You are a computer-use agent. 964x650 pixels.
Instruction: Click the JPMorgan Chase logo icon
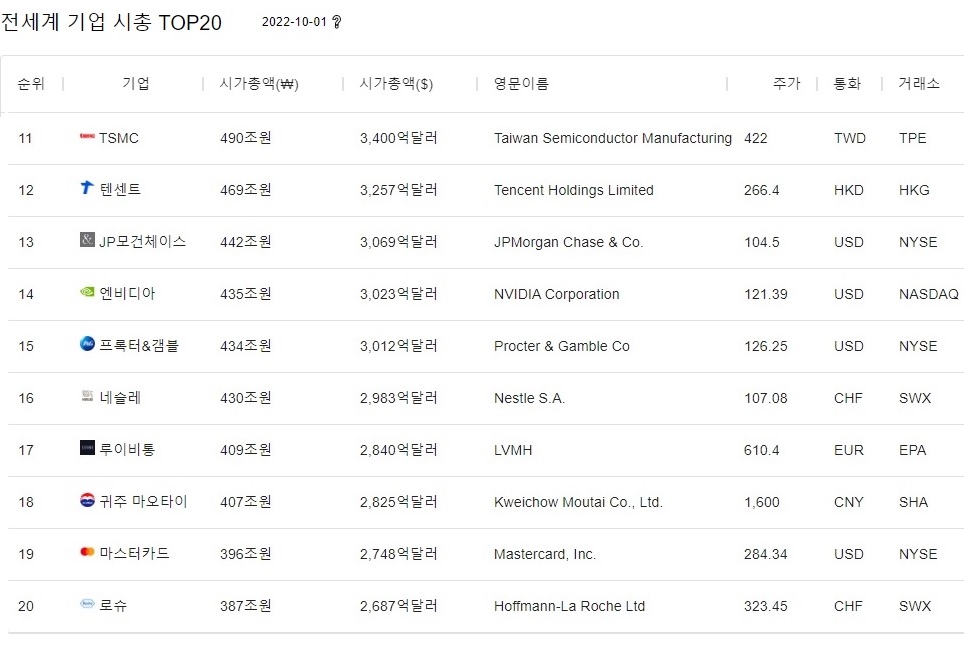(87, 239)
